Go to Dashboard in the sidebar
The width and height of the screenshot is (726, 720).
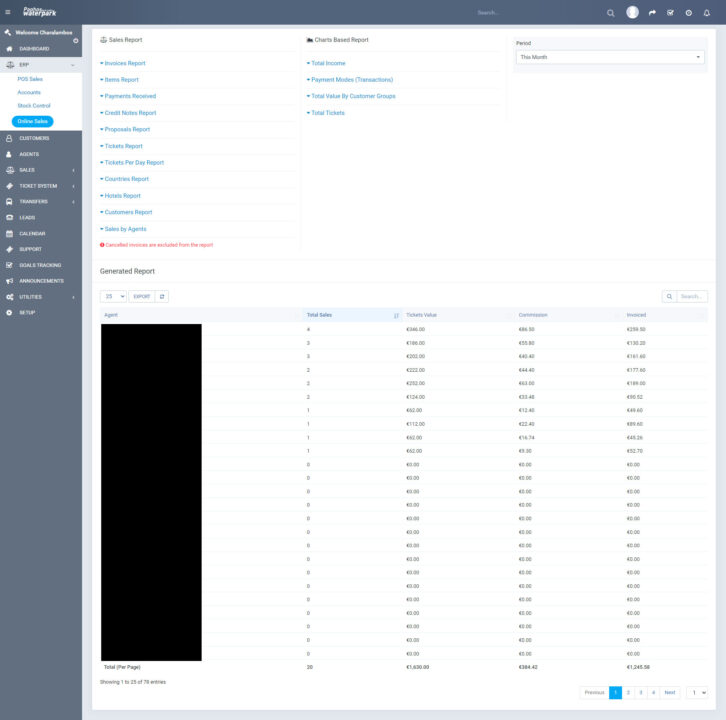[x=33, y=48]
